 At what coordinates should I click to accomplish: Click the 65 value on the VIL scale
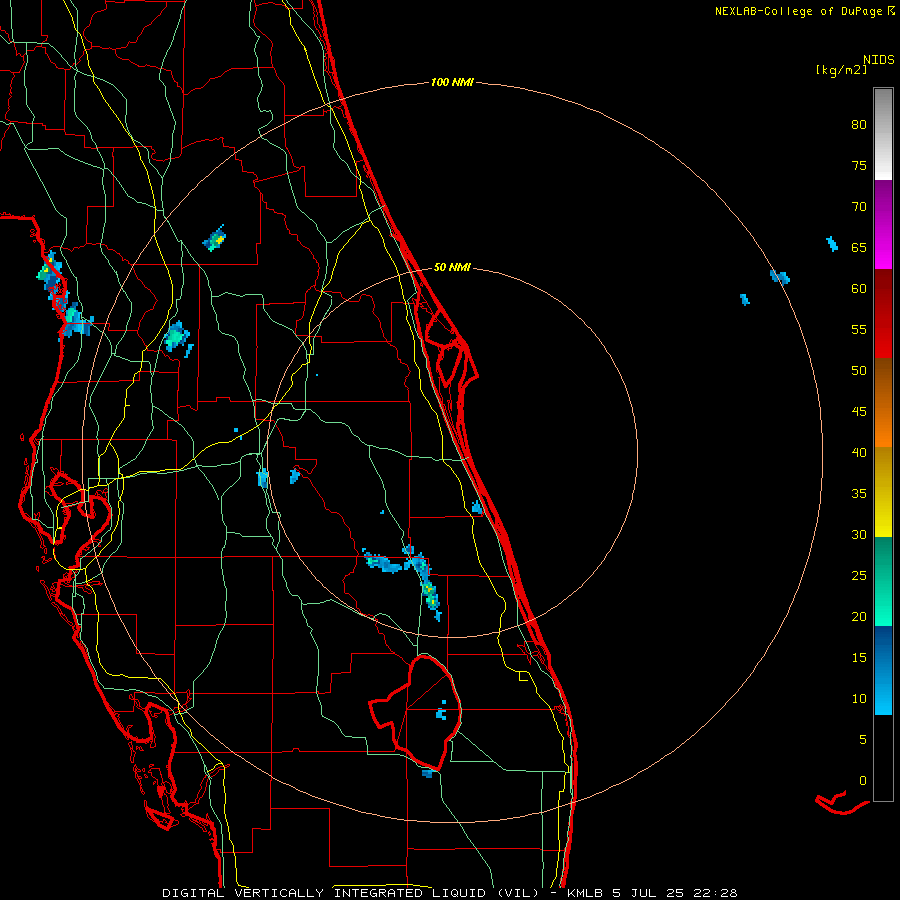click(859, 248)
